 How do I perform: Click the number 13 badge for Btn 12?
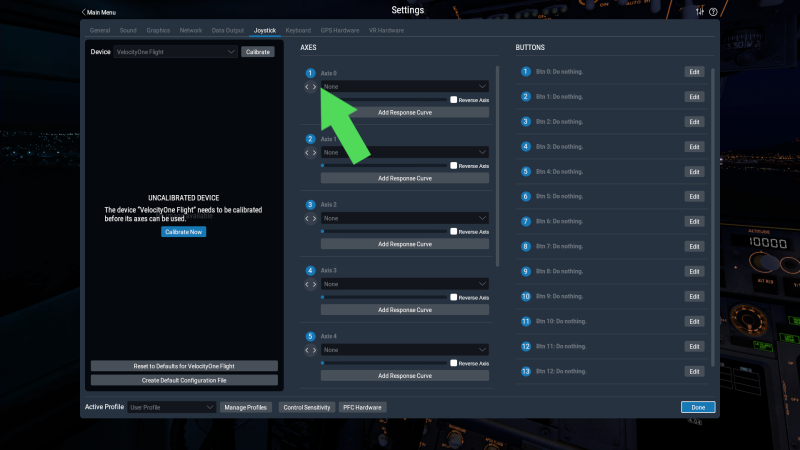click(x=526, y=371)
